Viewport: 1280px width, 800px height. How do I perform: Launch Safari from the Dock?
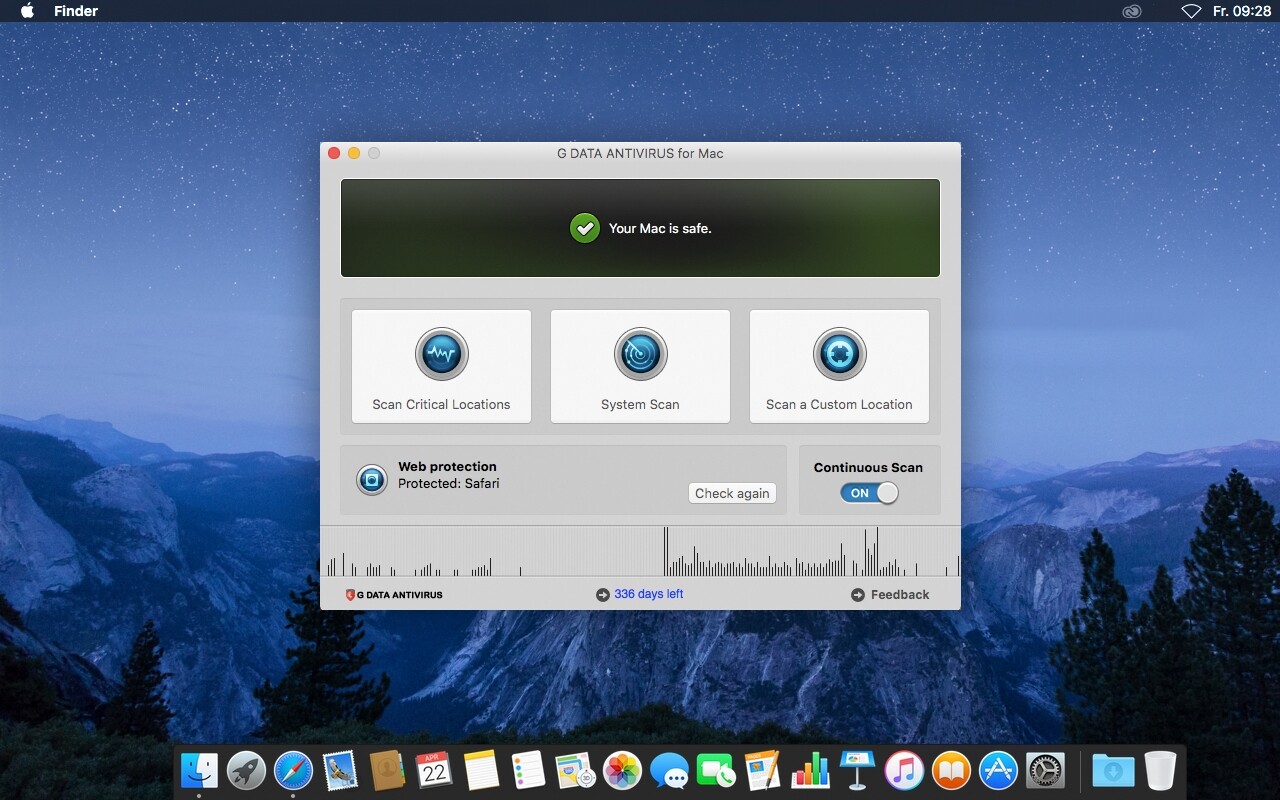tap(293, 771)
